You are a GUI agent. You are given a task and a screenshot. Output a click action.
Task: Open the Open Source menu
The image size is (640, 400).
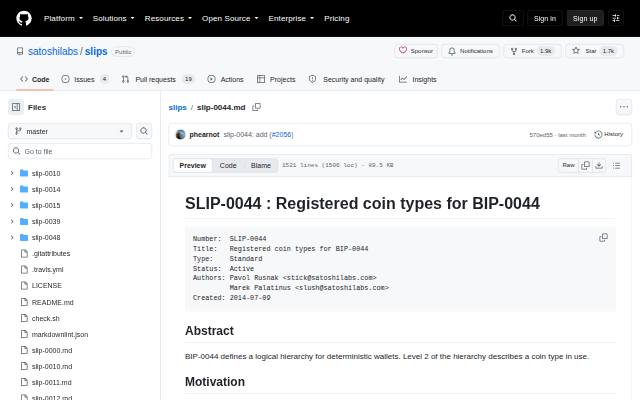tap(230, 18)
